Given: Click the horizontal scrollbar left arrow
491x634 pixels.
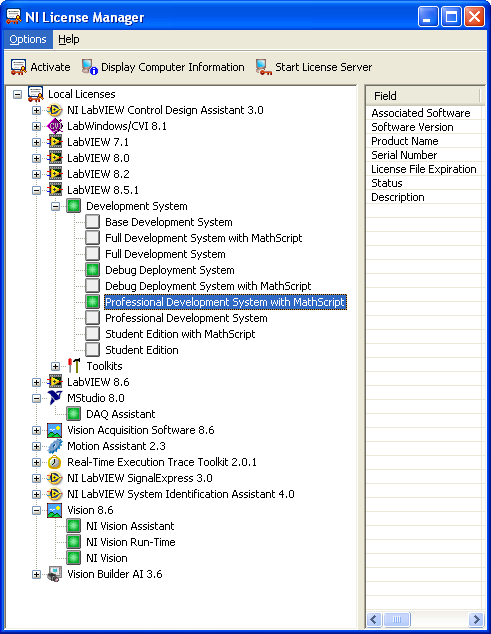Looking at the screenshot, I should pos(374,619).
